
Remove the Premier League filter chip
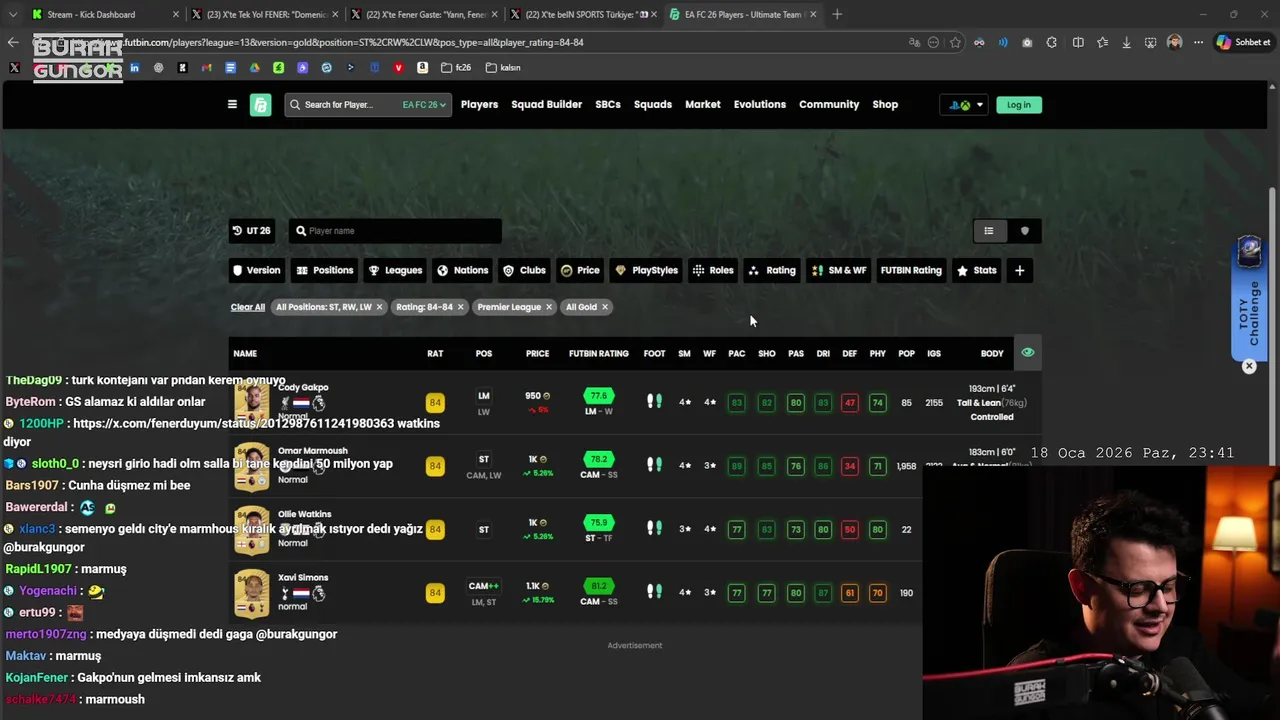coord(548,307)
